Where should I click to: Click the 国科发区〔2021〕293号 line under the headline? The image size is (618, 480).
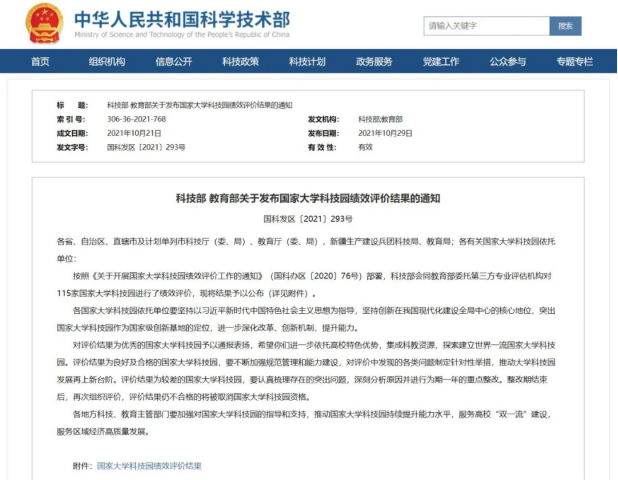pos(307,218)
